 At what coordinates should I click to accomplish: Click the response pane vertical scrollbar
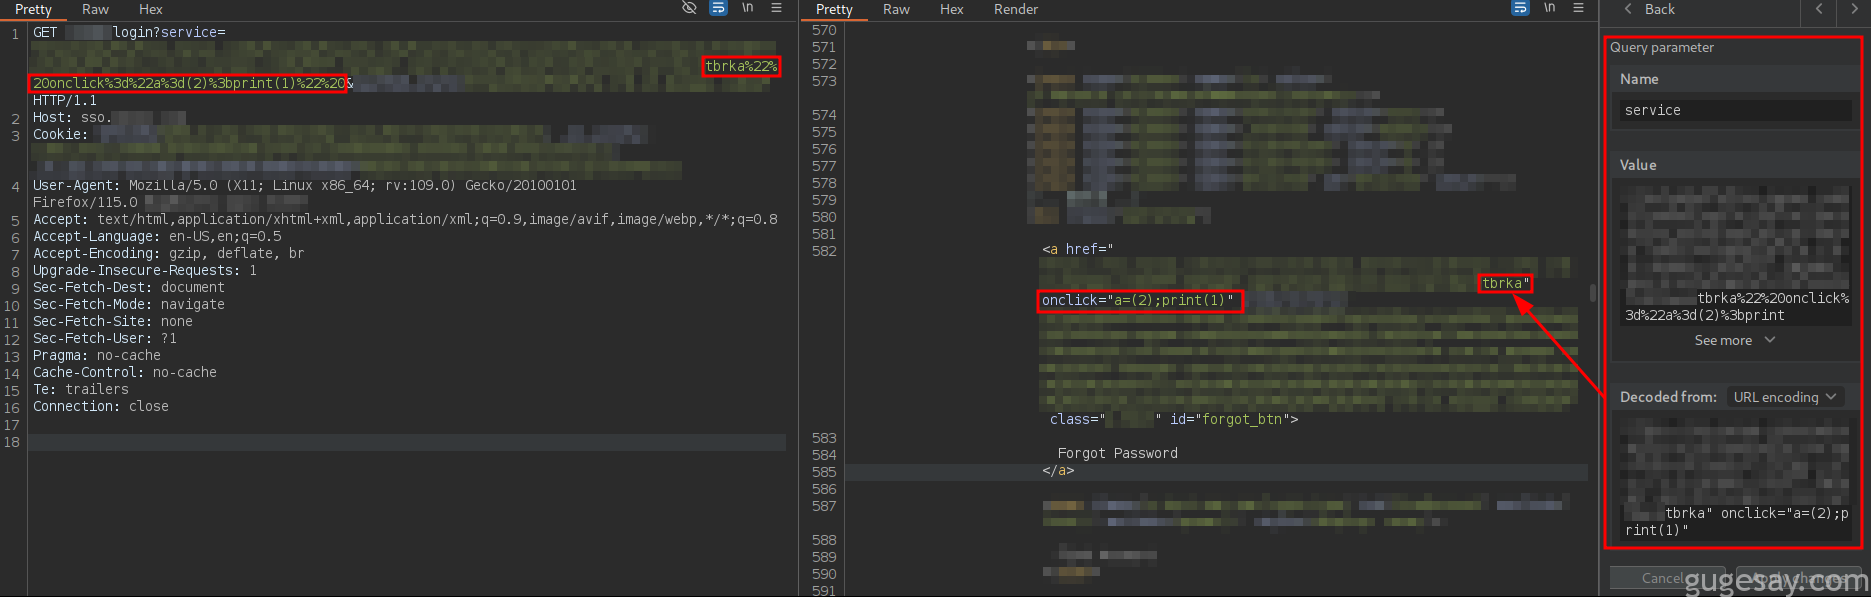click(x=1592, y=293)
